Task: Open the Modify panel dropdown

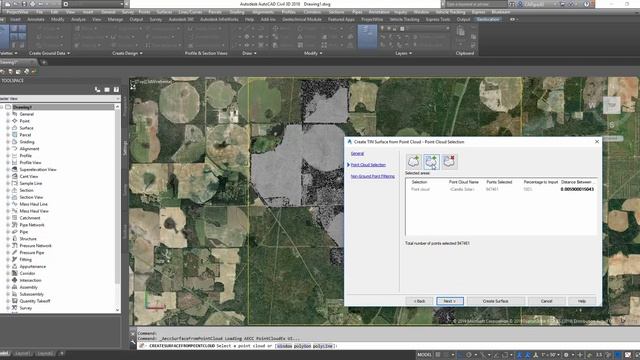Action: click(313, 53)
